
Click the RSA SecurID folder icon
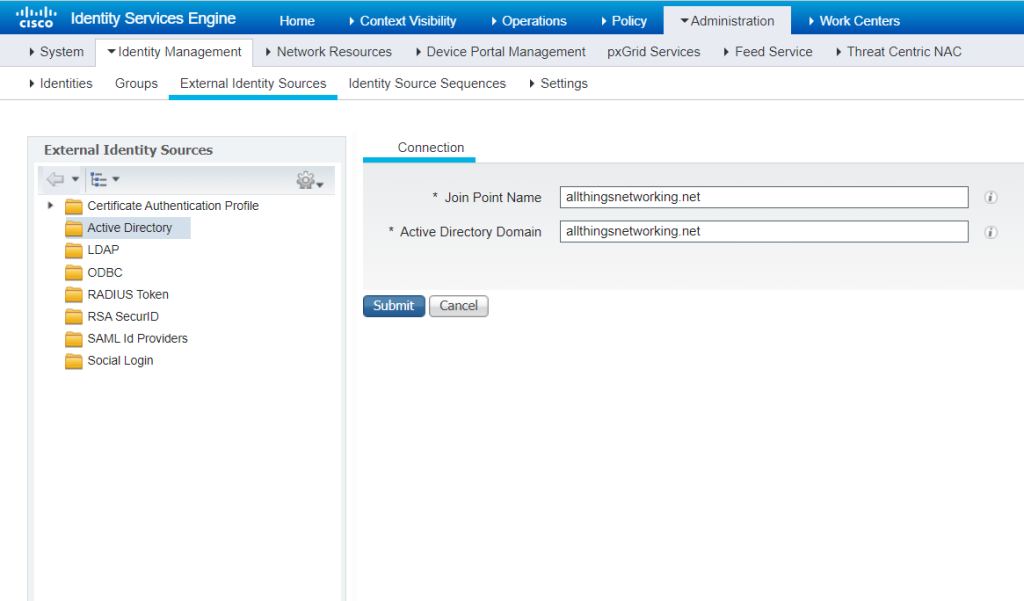tap(74, 317)
